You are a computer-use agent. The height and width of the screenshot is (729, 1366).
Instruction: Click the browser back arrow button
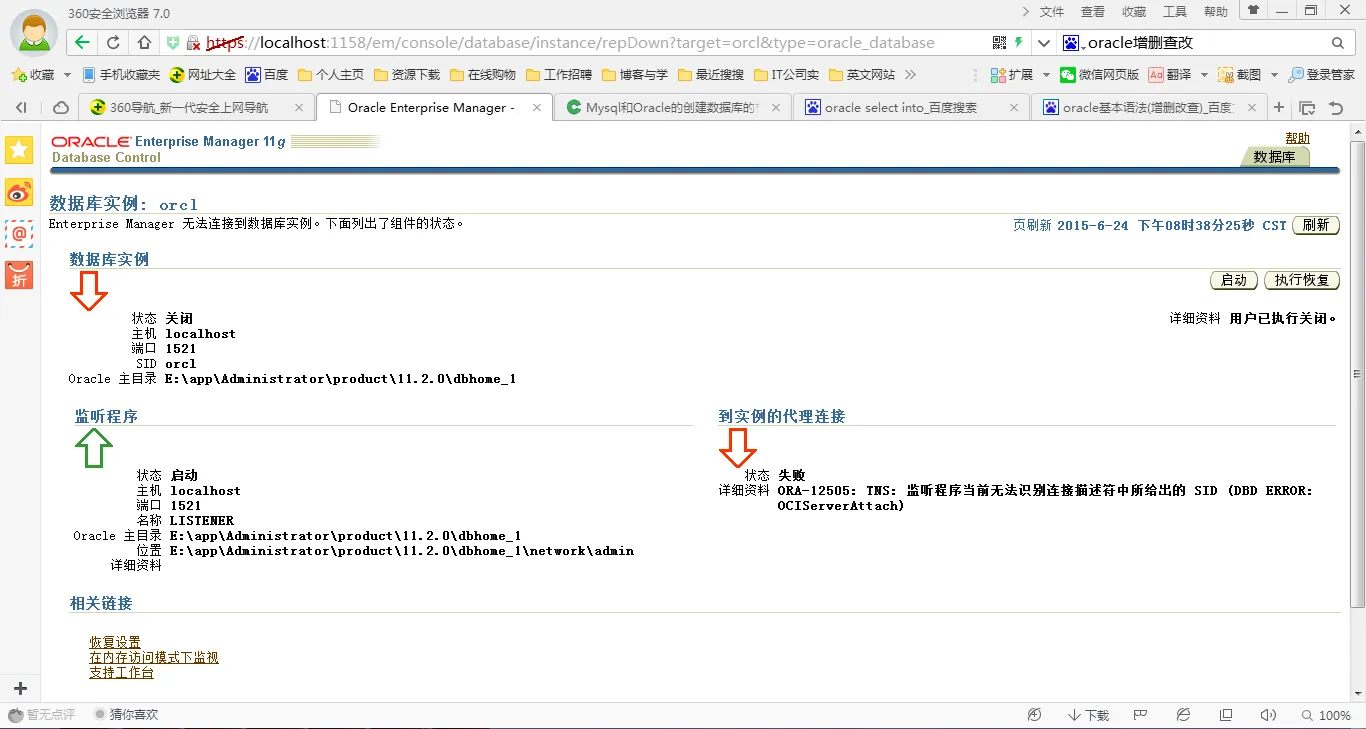click(82, 43)
